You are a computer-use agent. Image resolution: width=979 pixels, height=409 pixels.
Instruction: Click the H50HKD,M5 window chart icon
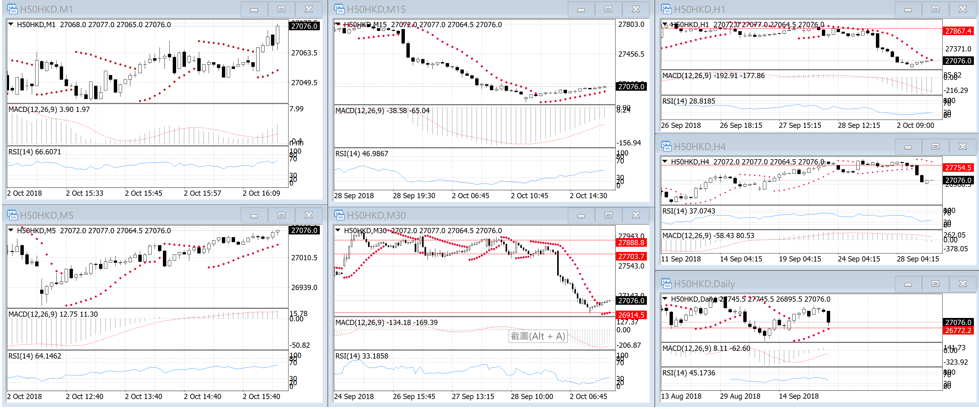(x=12, y=215)
